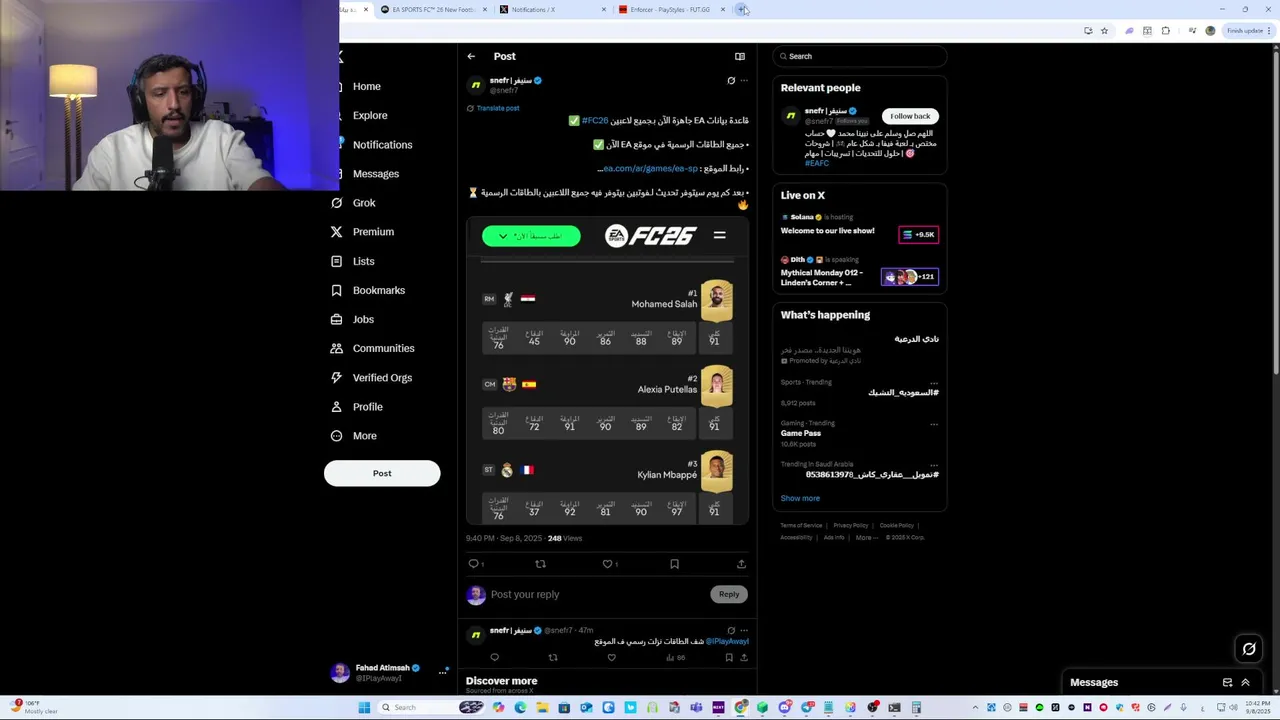Switch to Notifications / X browser tab
The image size is (1280, 720).
pyautogui.click(x=551, y=10)
